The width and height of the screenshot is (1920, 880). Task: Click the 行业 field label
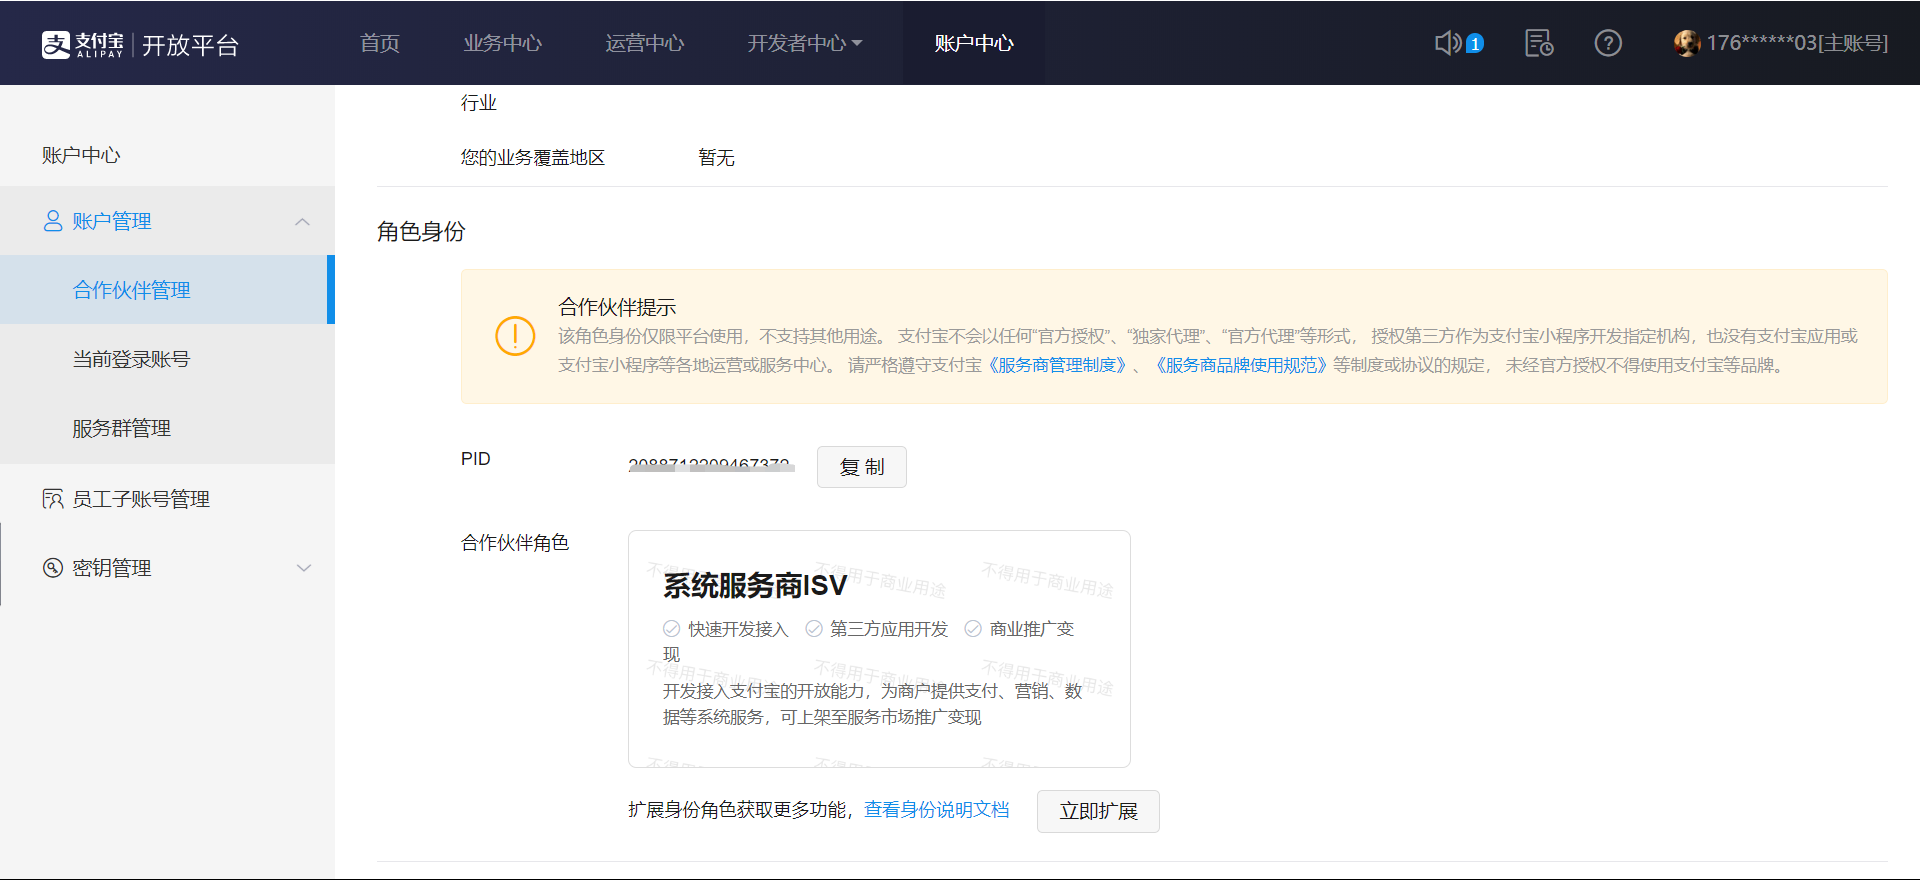479,103
